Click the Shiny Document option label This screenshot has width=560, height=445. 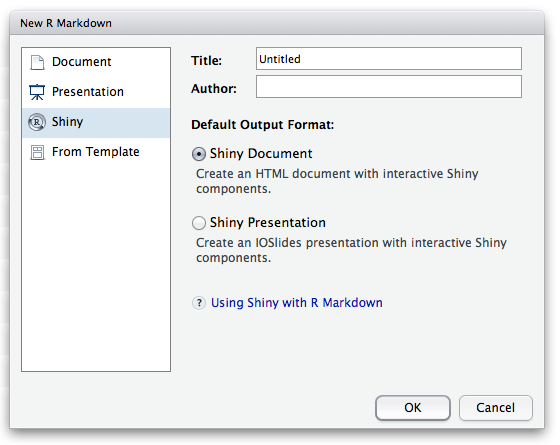tap(261, 154)
